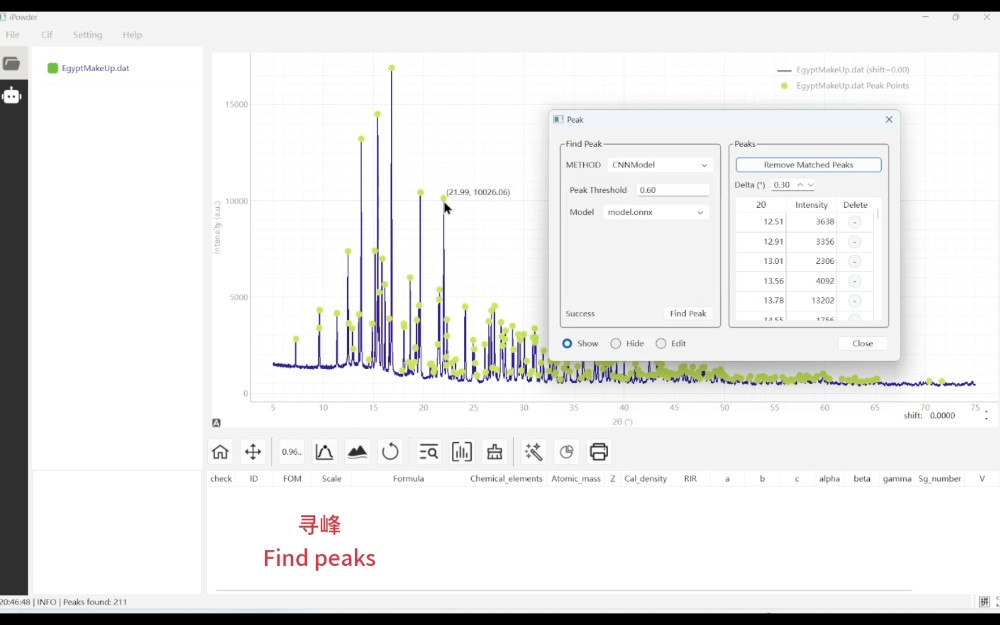The height and width of the screenshot is (625, 1000).
Task: Select the Show radio button
Action: [567, 343]
